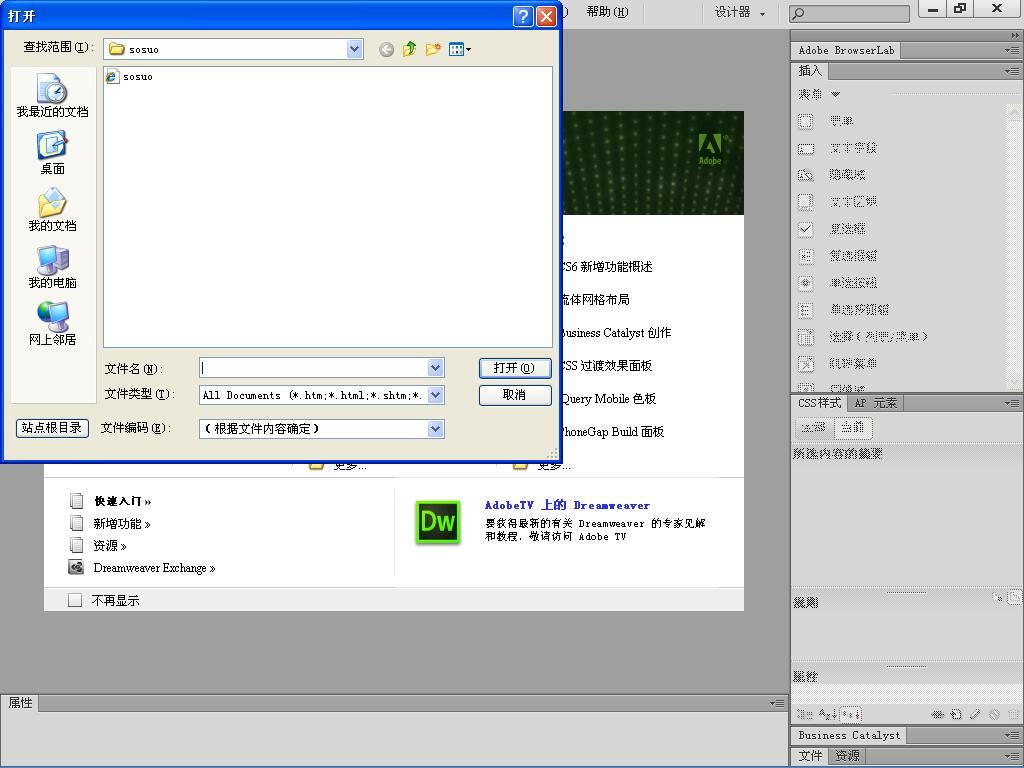Image resolution: width=1024 pixels, height=768 pixels.
Task: Open the CSS样式 panel options menu
Action: (1012, 404)
